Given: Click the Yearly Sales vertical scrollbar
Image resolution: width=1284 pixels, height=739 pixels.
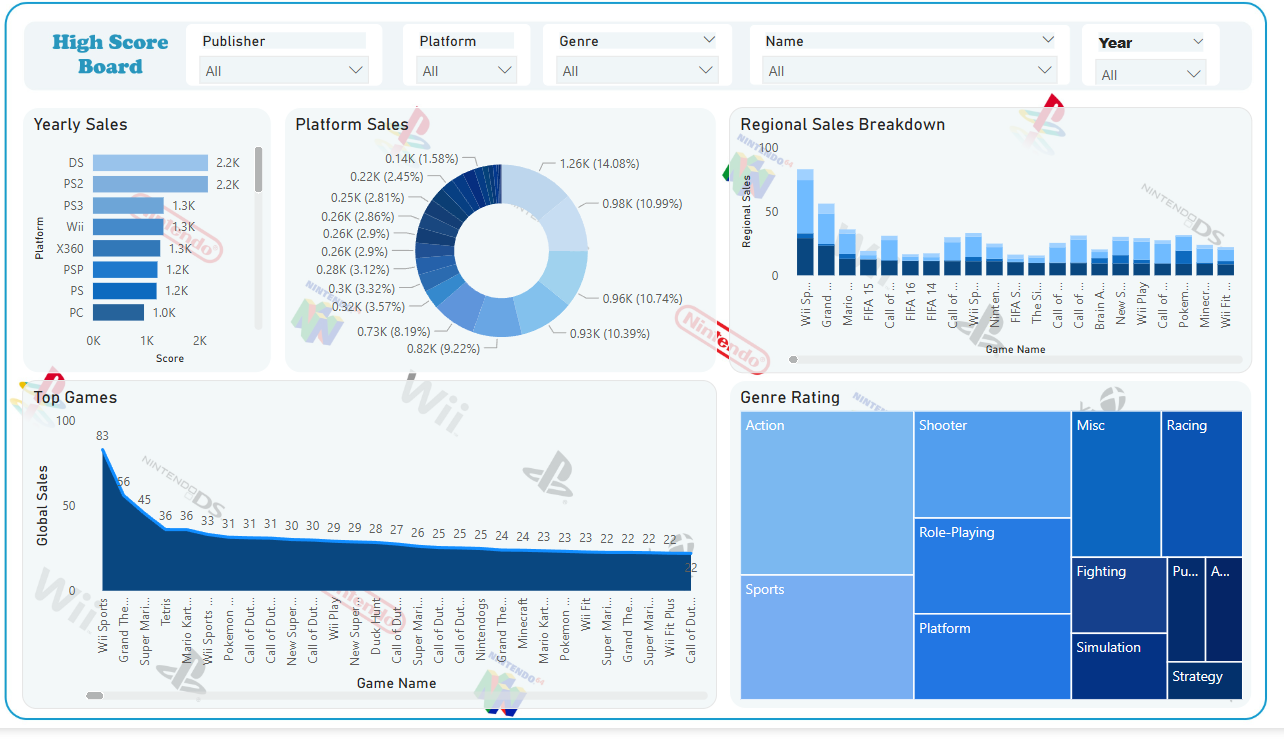Looking at the screenshot, I should pyautogui.click(x=259, y=169).
